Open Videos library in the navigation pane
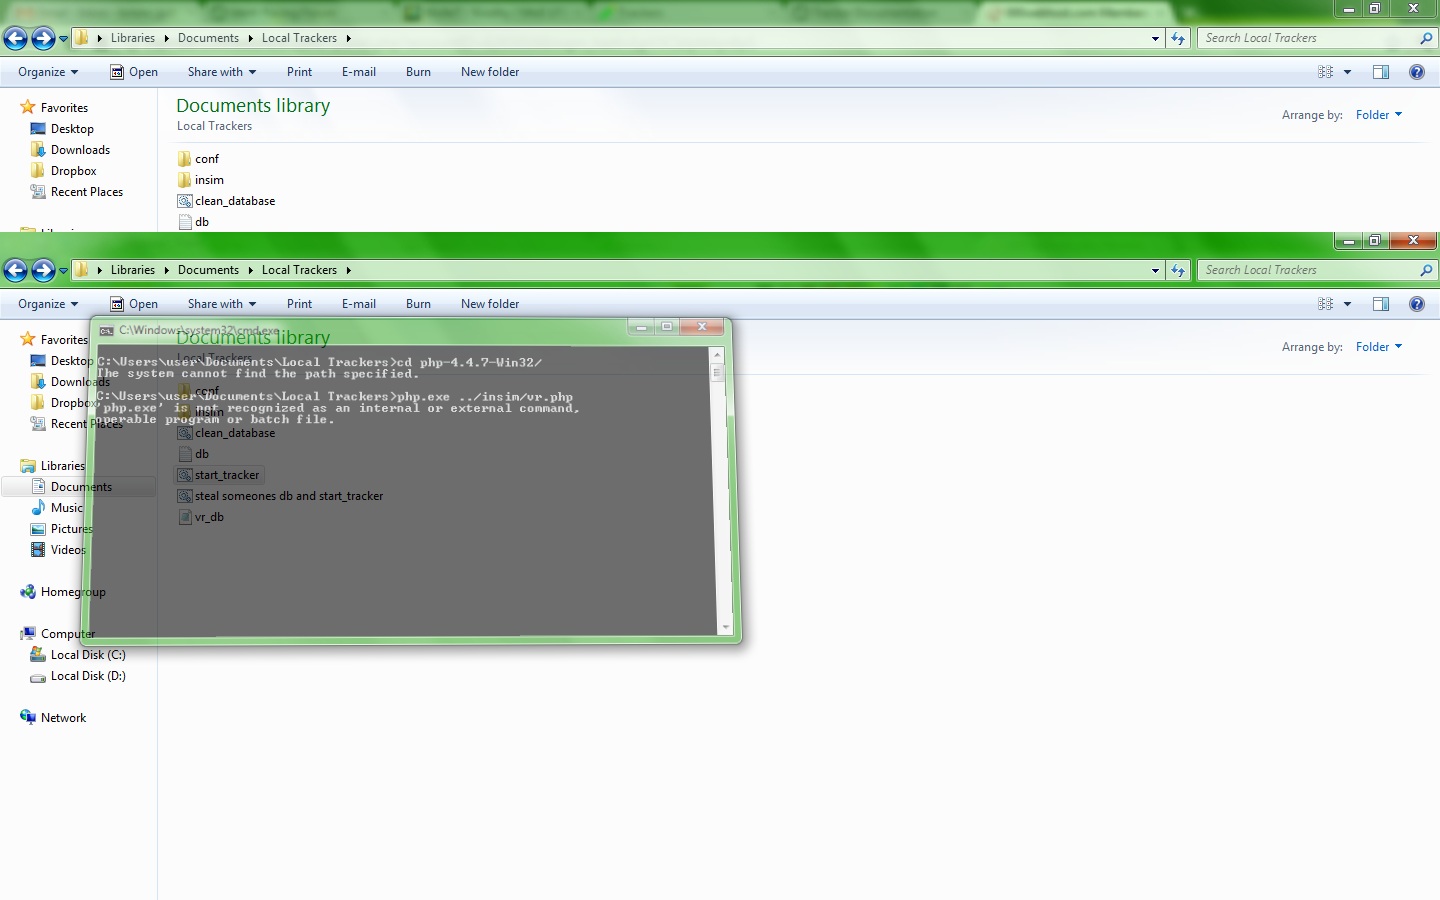The height and width of the screenshot is (900, 1440). (58, 550)
